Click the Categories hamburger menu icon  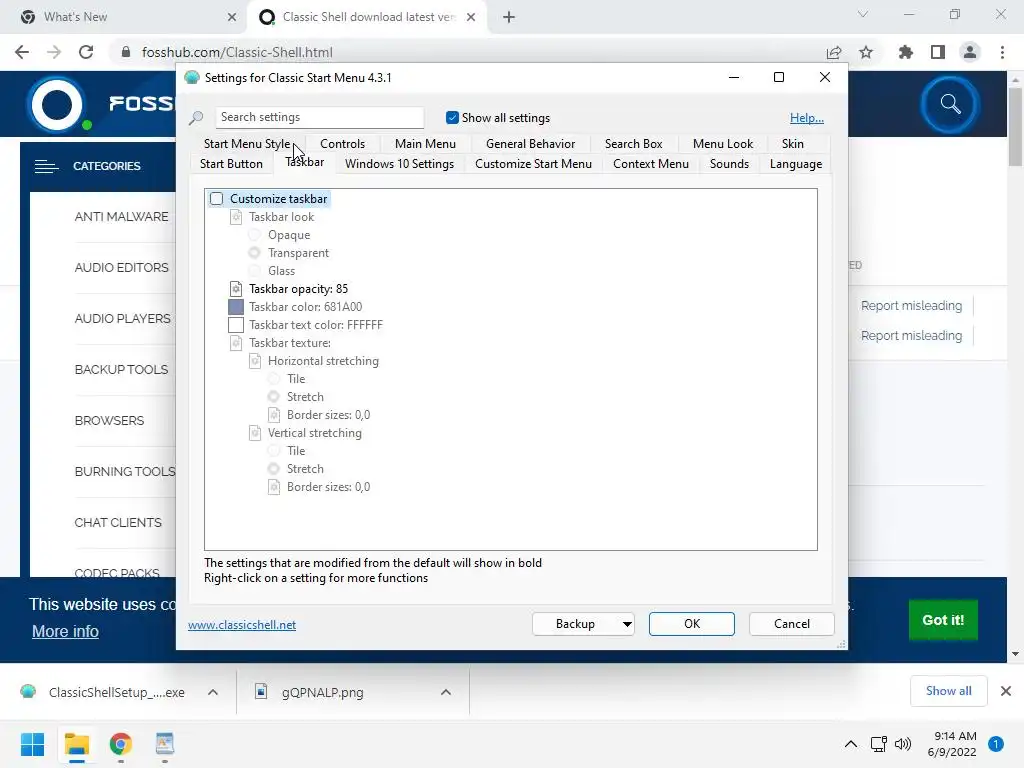pos(46,167)
